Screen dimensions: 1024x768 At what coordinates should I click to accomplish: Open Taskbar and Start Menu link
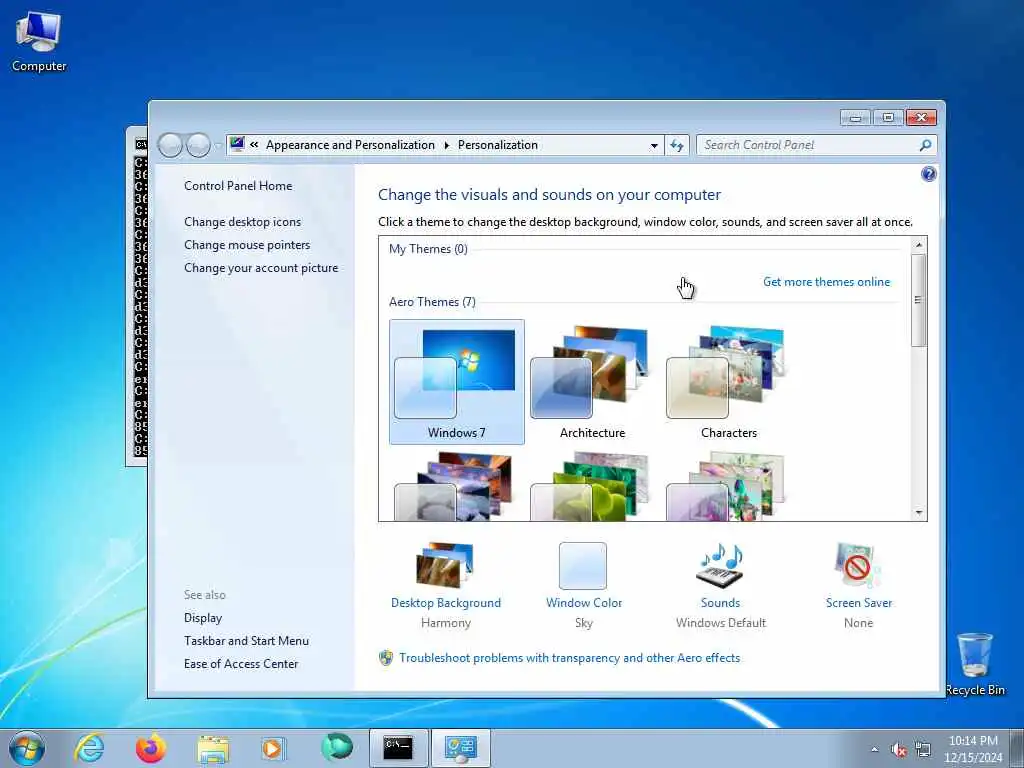(x=246, y=641)
